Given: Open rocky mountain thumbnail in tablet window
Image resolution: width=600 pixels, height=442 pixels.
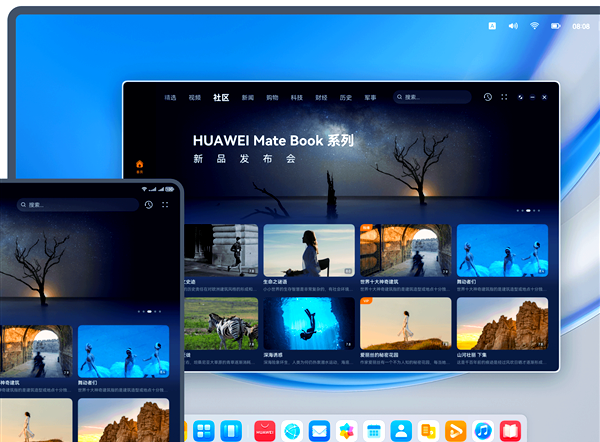Looking at the screenshot, I should tap(124, 420).
